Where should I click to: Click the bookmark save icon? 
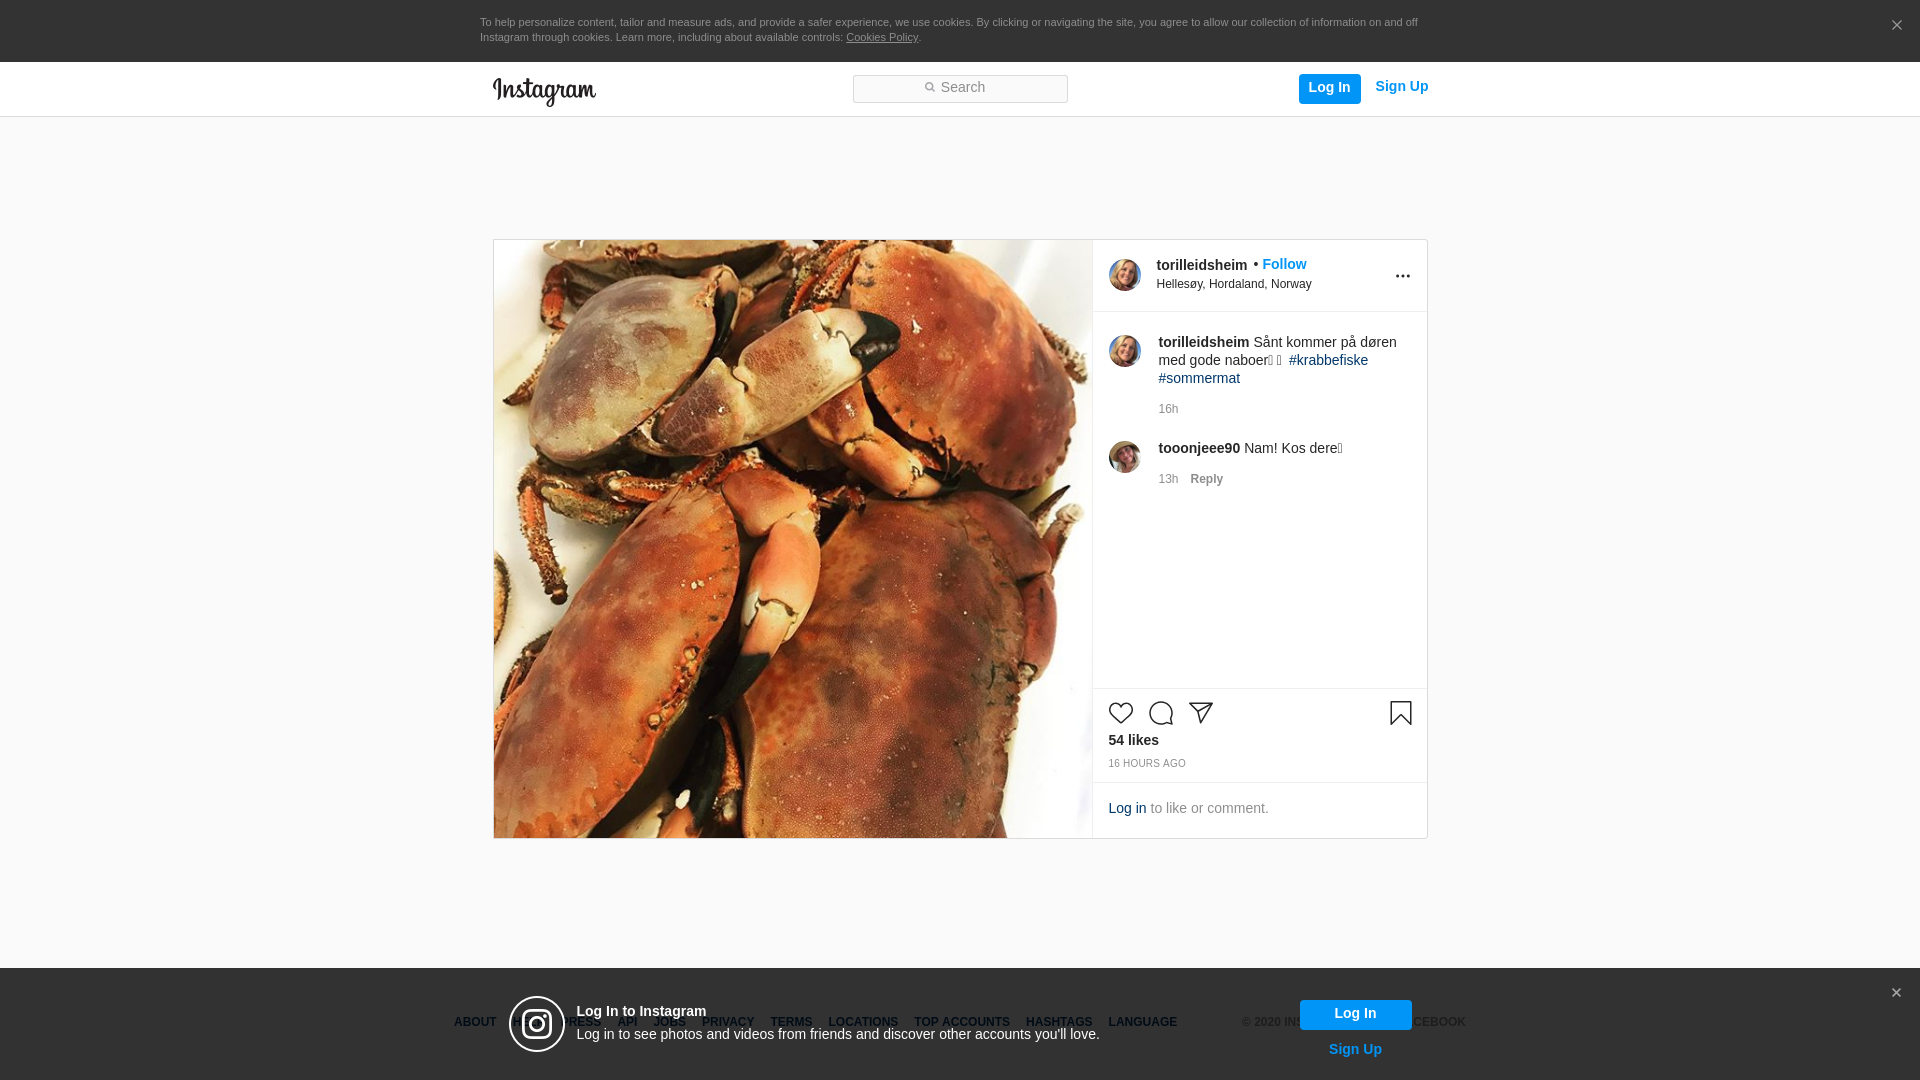(1400, 713)
